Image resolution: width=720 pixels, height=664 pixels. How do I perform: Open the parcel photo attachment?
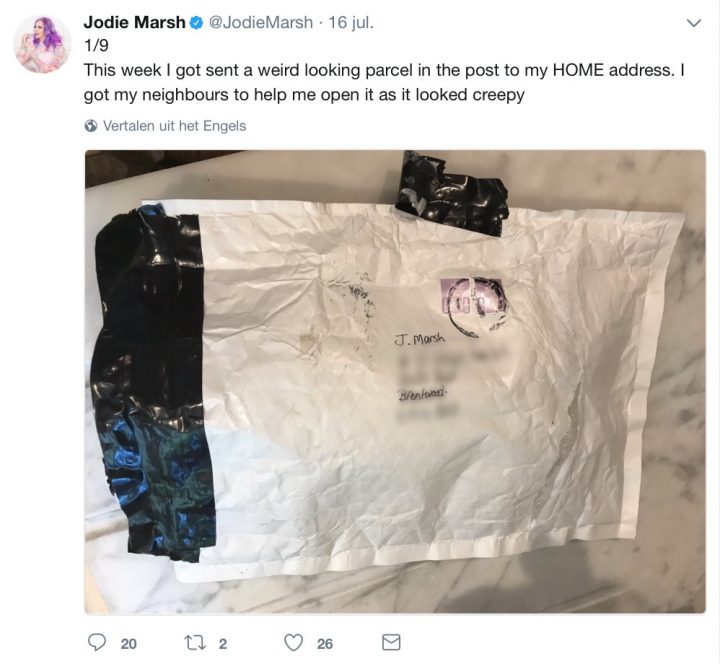click(x=395, y=382)
